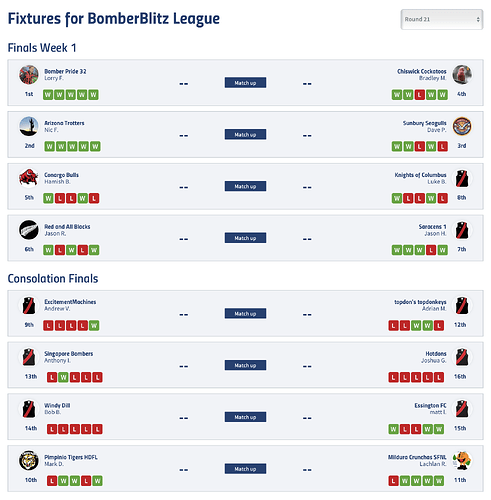Open the Essington FC team link
The image size is (491, 500).
point(430,405)
